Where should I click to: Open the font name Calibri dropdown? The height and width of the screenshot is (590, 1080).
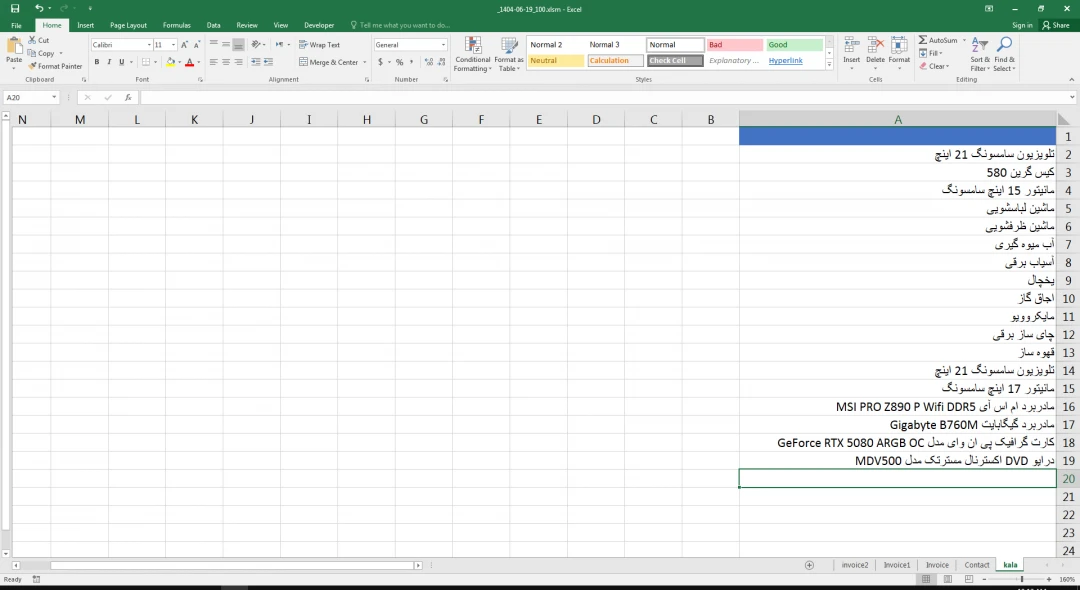149,45
